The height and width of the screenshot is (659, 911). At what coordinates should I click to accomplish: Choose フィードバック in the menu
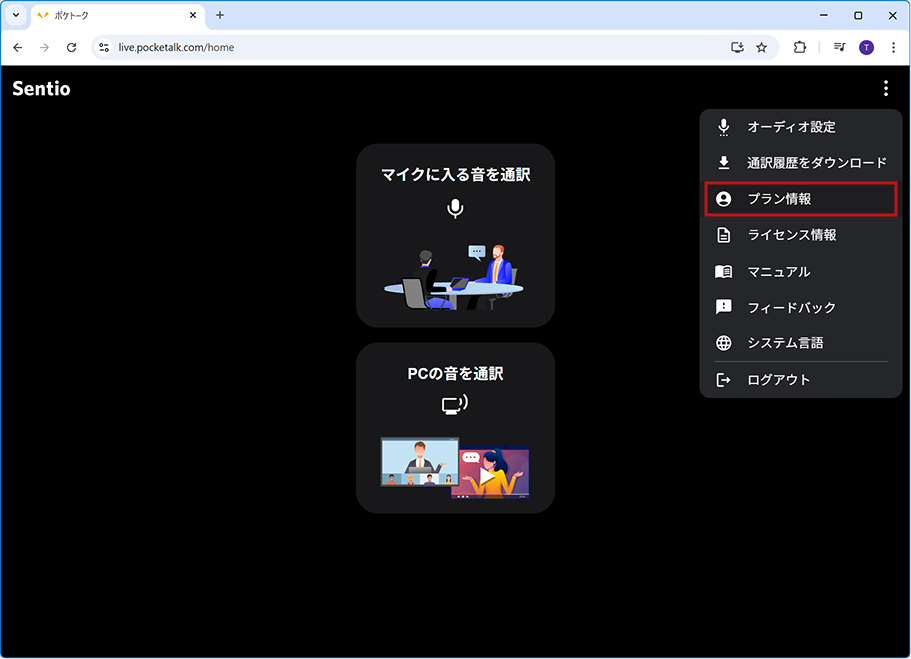[801, 307]
